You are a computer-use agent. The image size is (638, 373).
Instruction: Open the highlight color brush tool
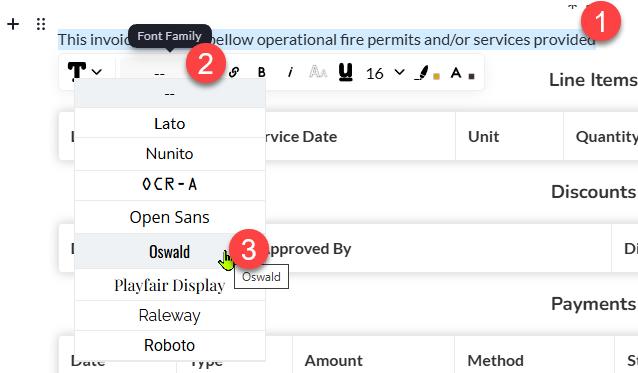click(x=422, y=73)
